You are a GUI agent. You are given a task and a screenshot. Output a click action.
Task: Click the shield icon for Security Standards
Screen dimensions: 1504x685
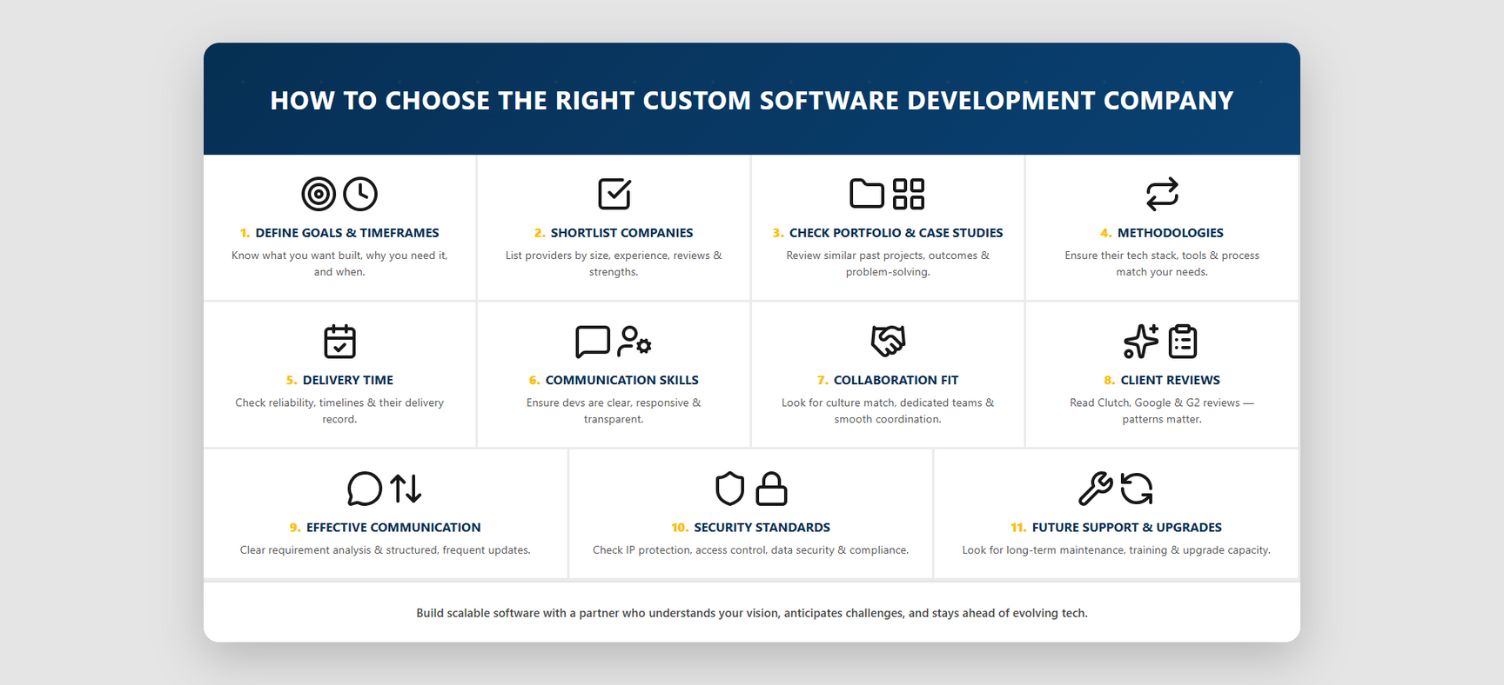tap(730, 489)
